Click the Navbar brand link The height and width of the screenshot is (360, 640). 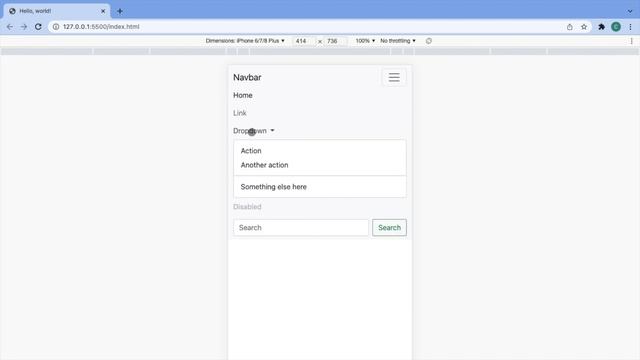point(247,78)
